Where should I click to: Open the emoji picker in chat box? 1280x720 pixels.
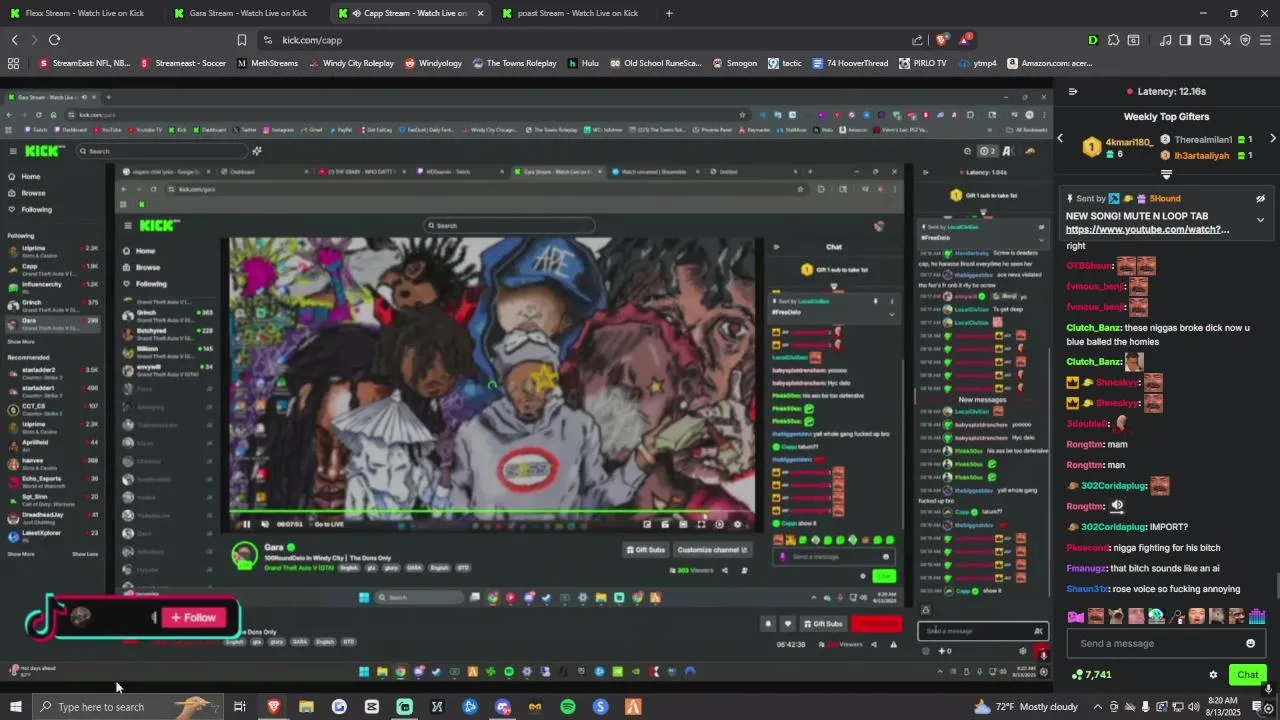[1250, 643]
